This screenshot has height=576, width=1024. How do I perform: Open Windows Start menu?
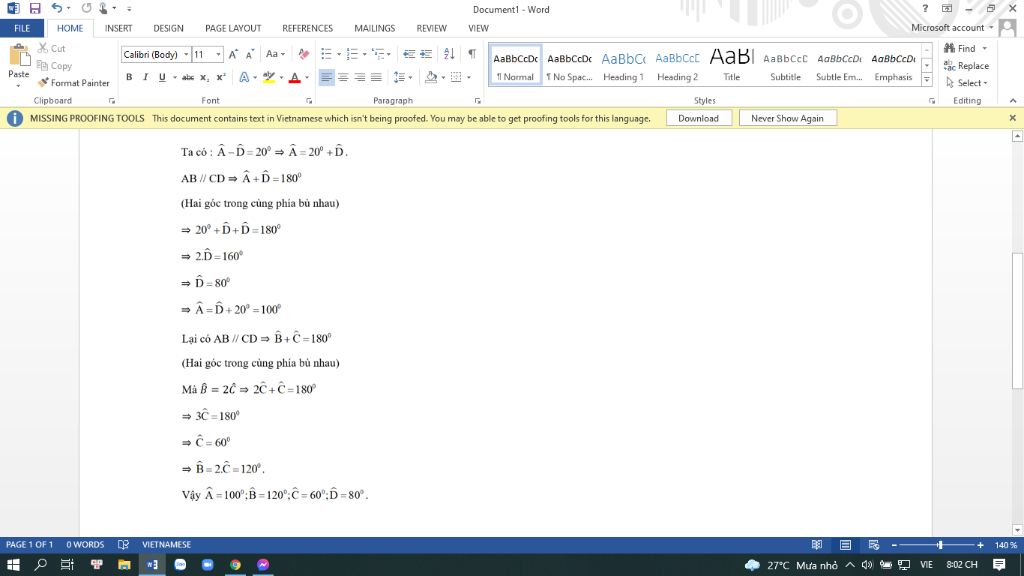13,565
